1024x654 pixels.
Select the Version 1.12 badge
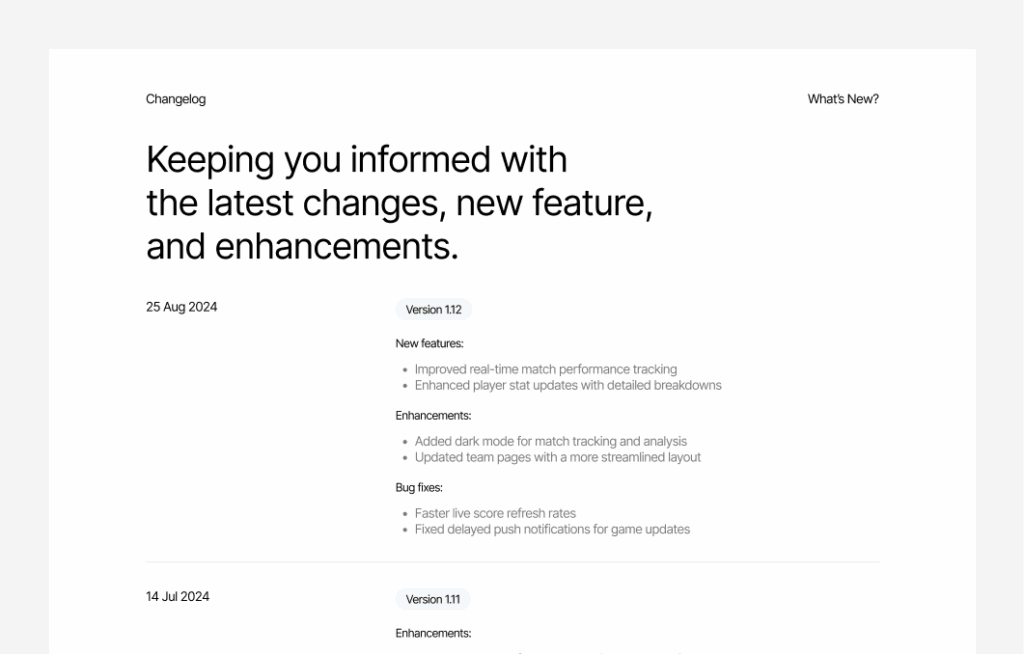(x=433, y=309)
